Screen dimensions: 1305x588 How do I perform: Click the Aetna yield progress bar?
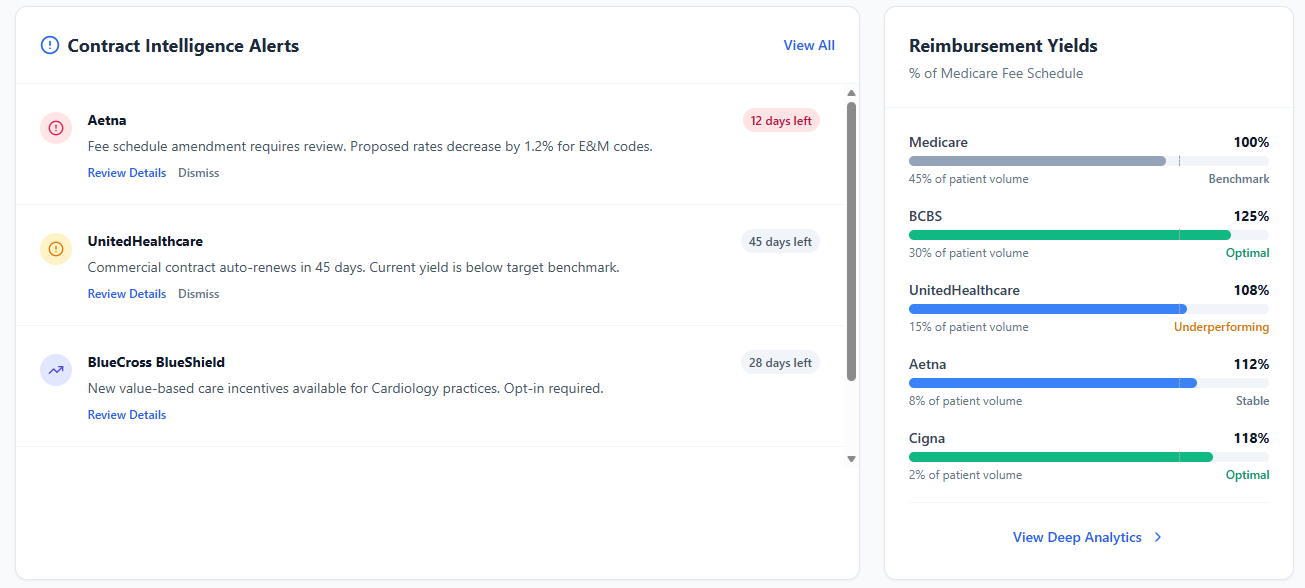click(1089, 383)
